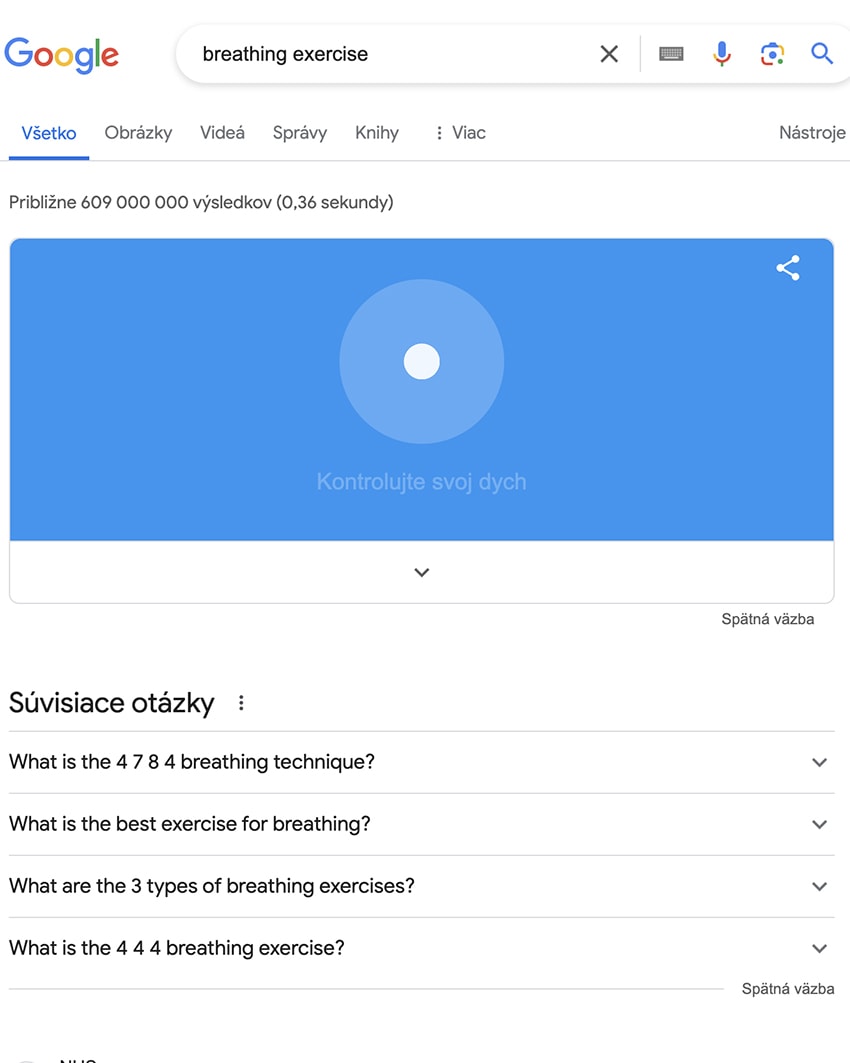The height and width of the screenshot is (1063, 850).
Task: Share the breathing exercise widget
Action: click(788, 268)
